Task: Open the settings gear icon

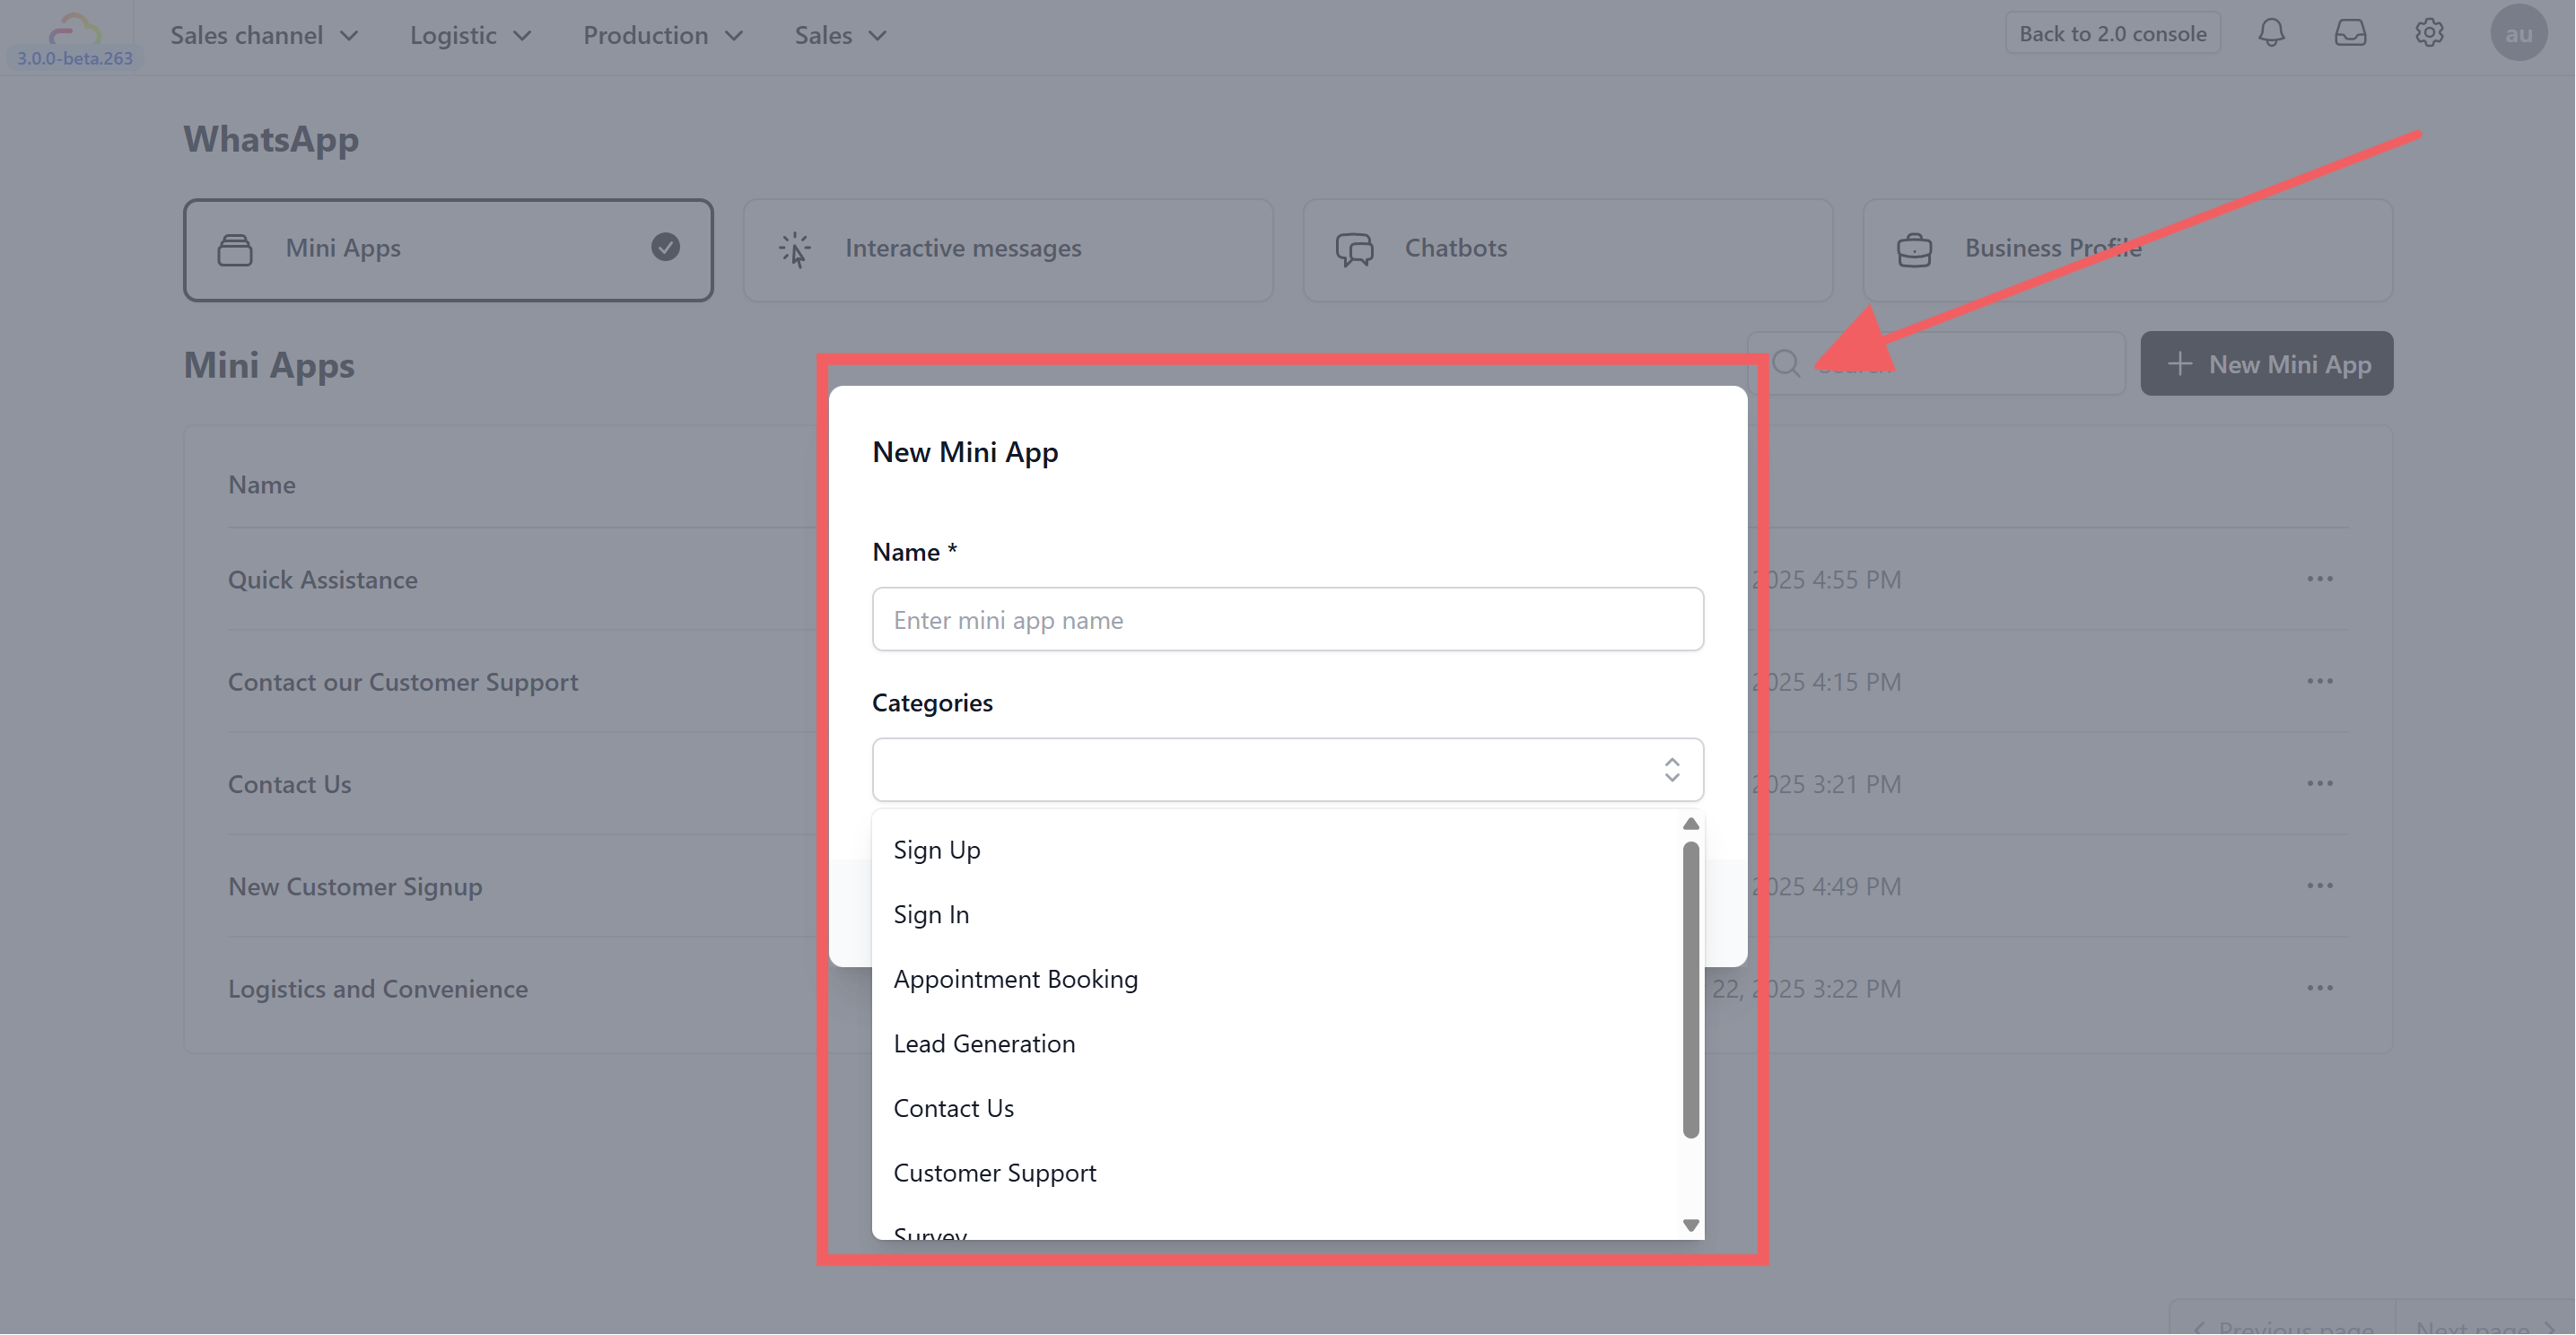Action: pyautogui.click(x=2429, y=33)
